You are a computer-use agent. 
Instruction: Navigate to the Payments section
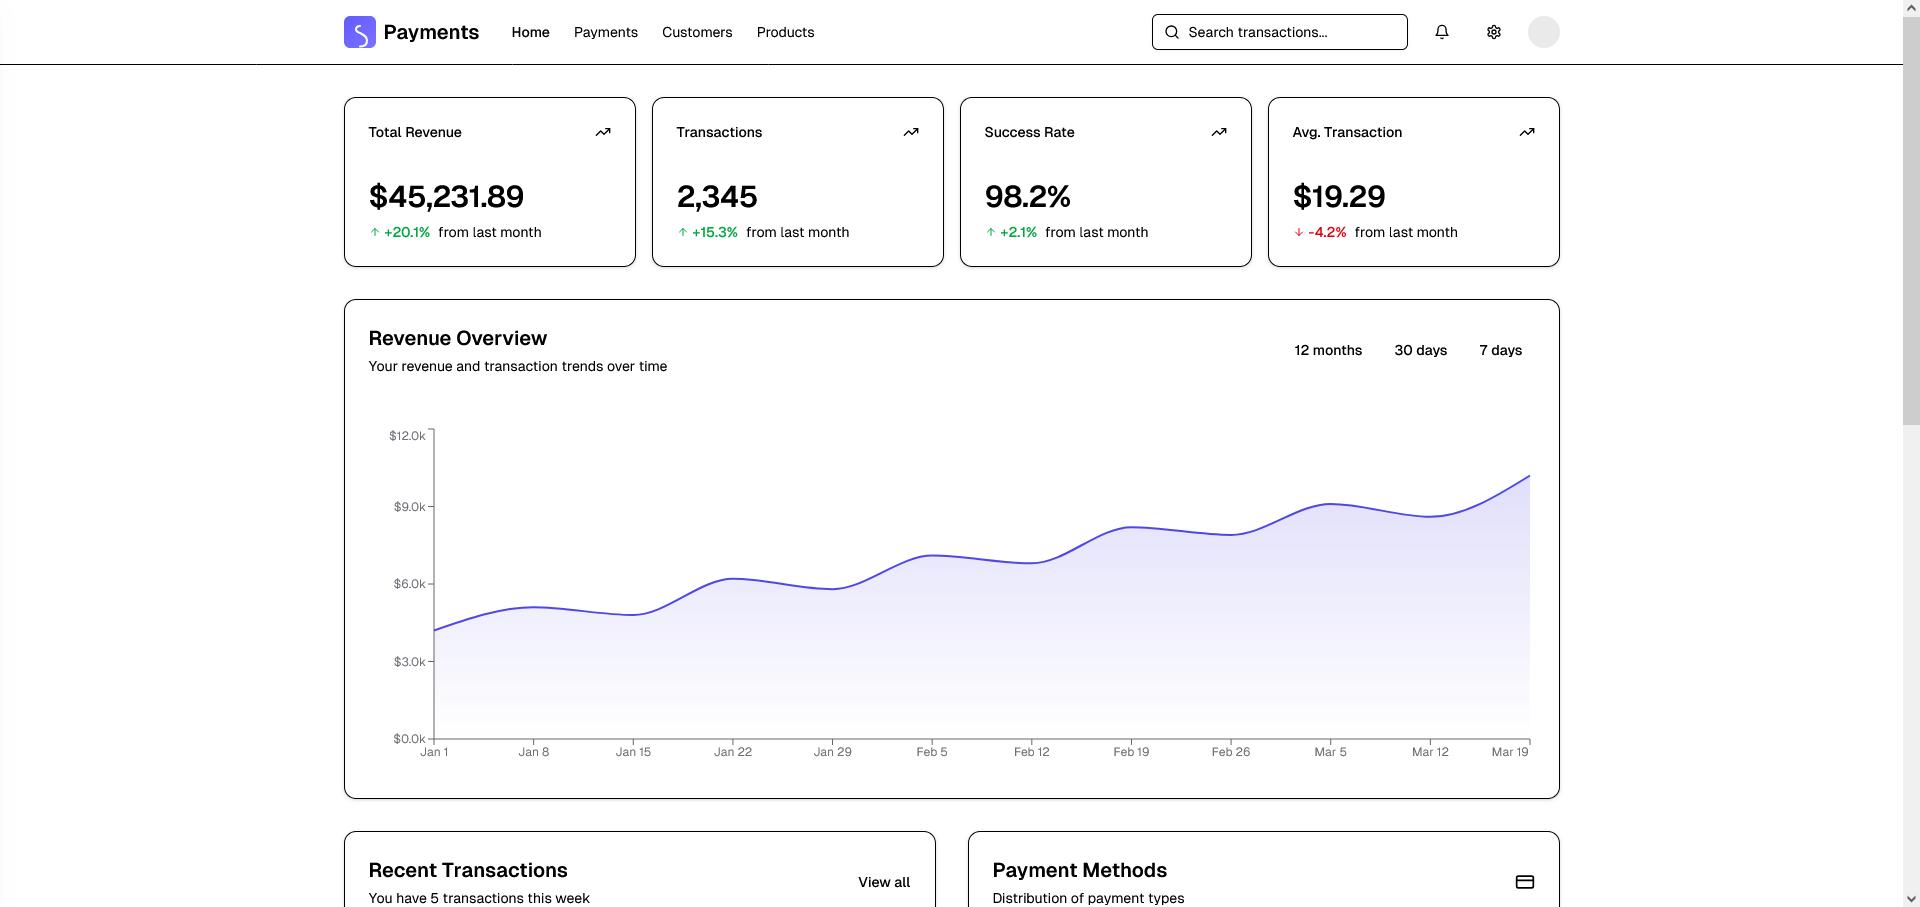click(x=605, y=32)
